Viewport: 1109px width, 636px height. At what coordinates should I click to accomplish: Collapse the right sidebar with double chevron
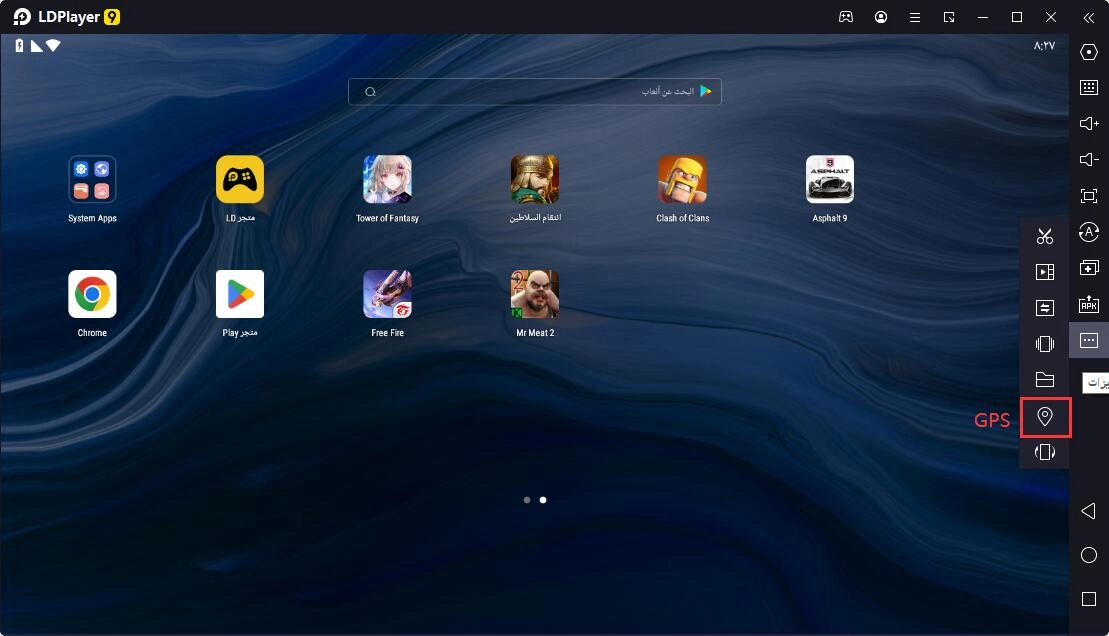tap(1089, 18)
